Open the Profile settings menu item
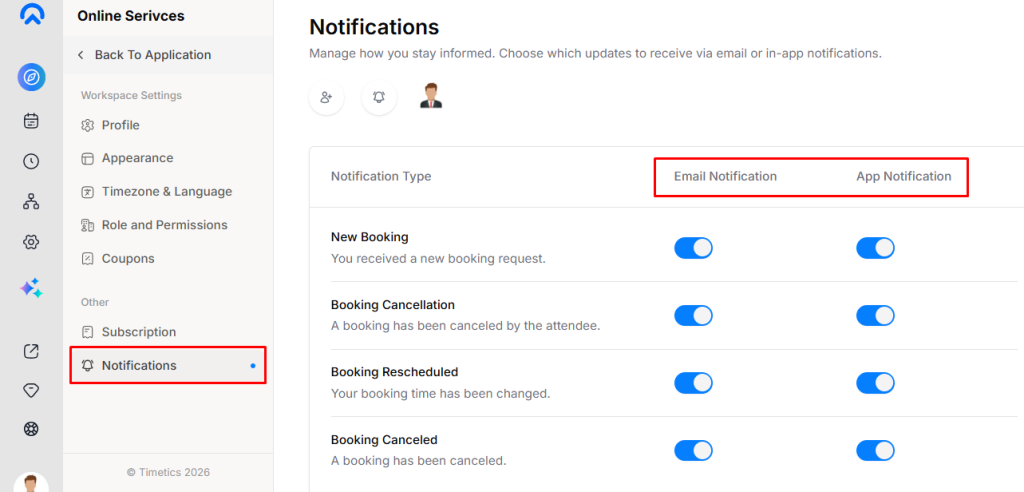 coord(120,125)
